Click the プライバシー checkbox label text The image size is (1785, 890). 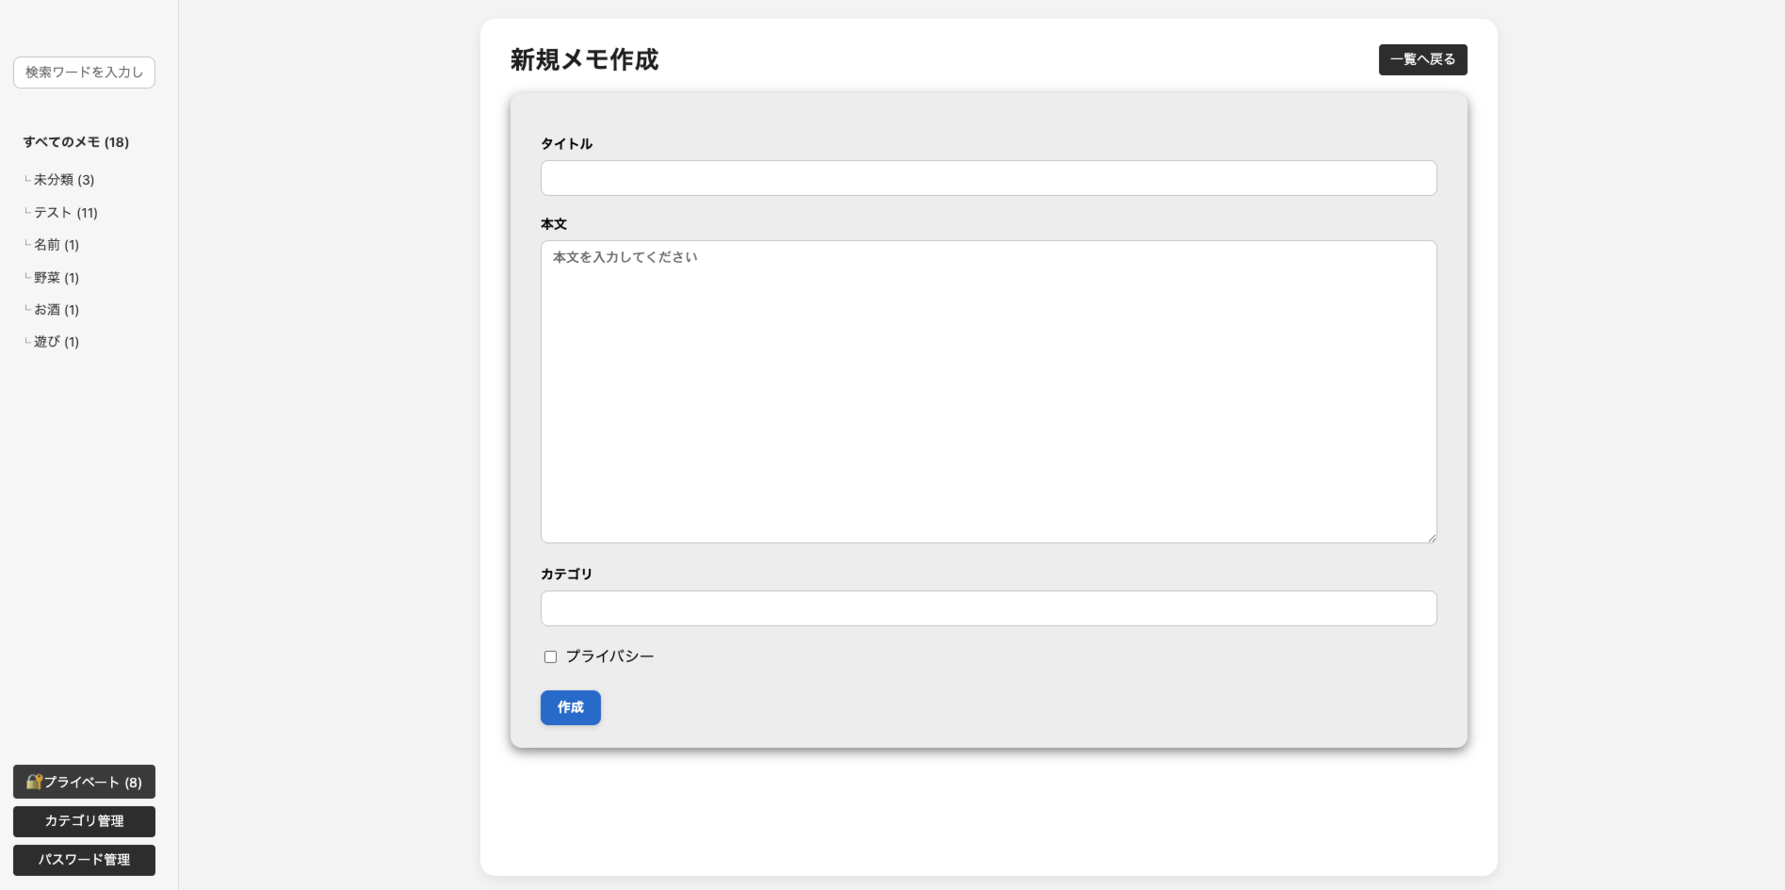[610, 656]
